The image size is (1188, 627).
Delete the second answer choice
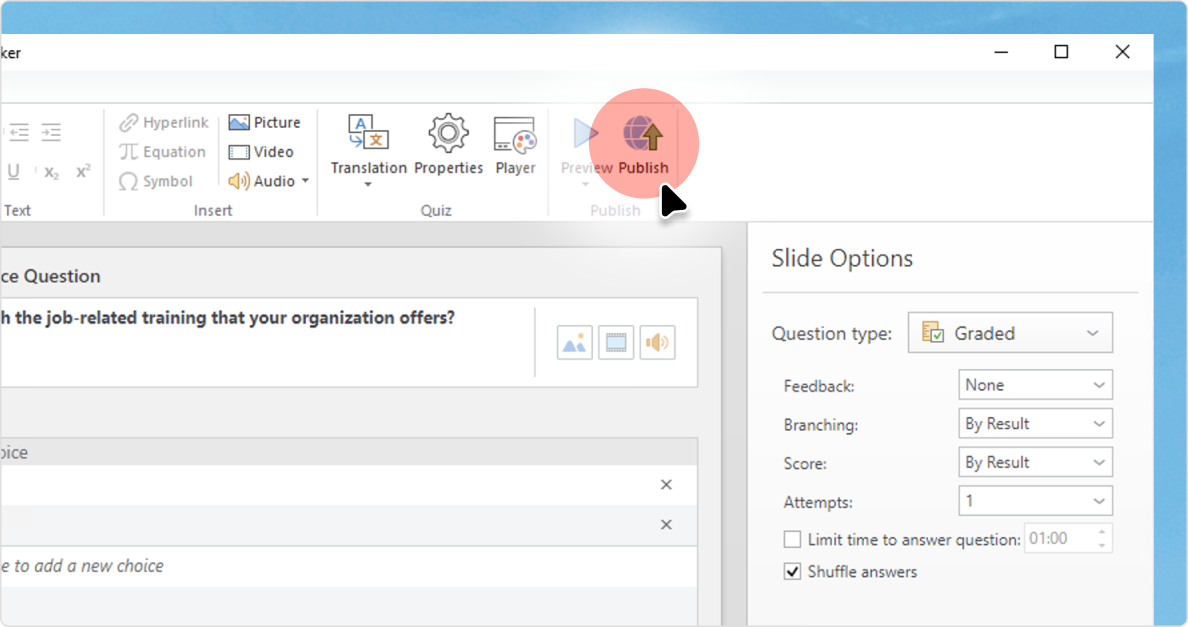pyautogui.click(x=666, y=525)
